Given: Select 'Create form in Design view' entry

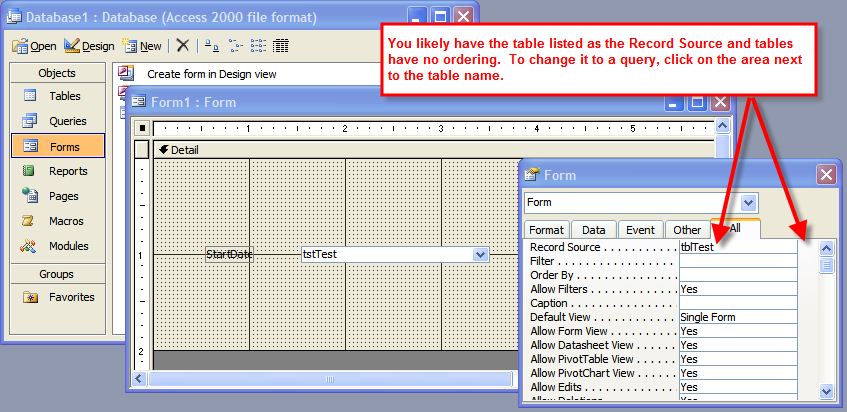Looking at the screenshot, I should pyautogui.click(x=211, y=74).
